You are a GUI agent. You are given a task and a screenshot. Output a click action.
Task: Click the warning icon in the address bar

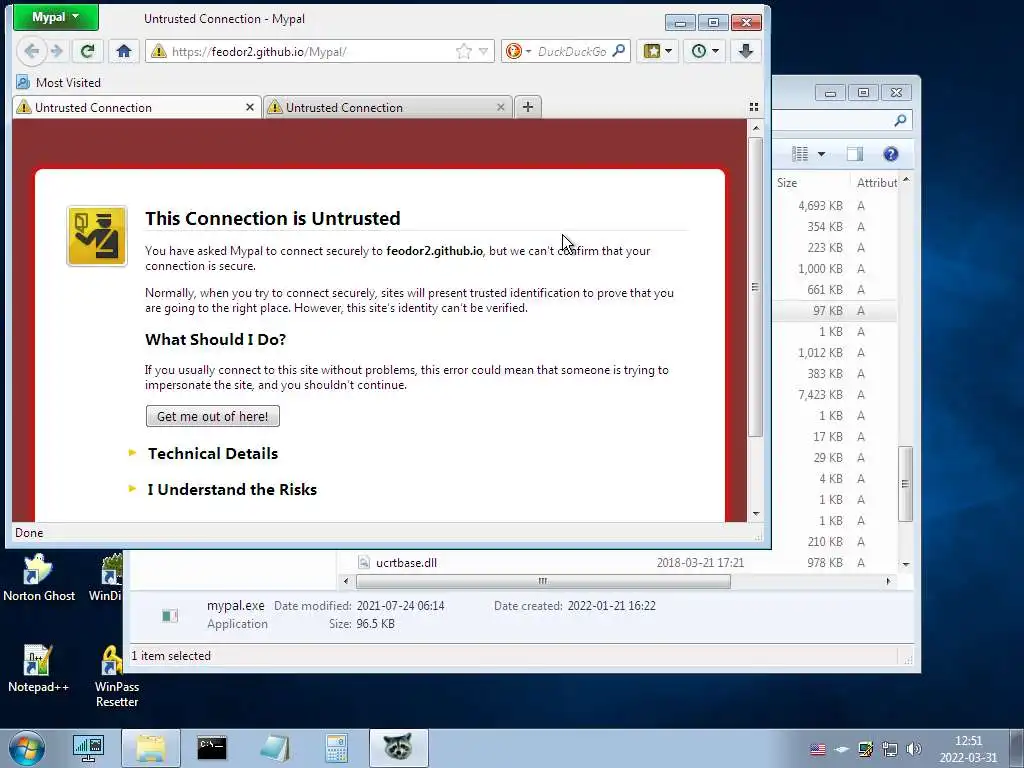(158, 51)
